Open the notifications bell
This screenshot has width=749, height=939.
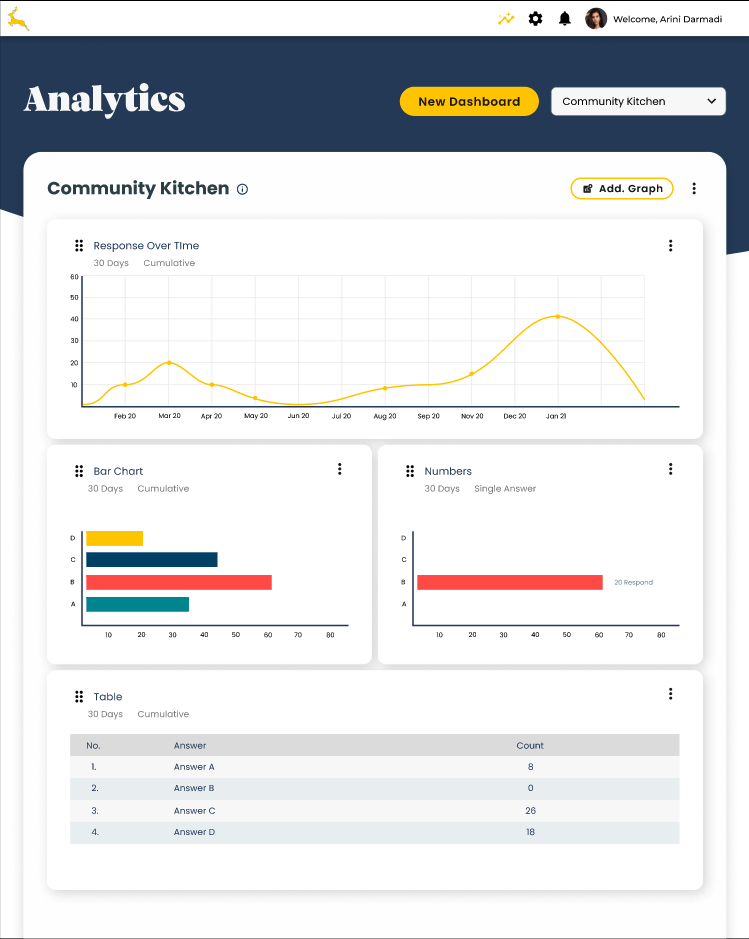click(x=565, y=18)
